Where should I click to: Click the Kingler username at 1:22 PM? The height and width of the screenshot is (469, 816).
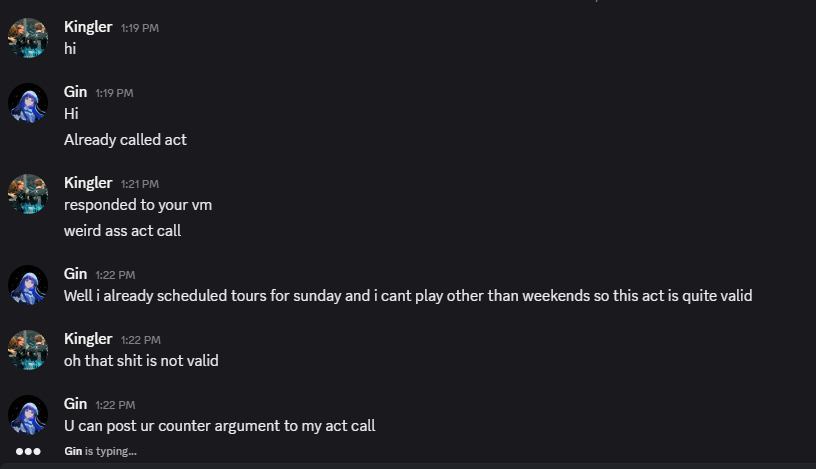point(88,339)
